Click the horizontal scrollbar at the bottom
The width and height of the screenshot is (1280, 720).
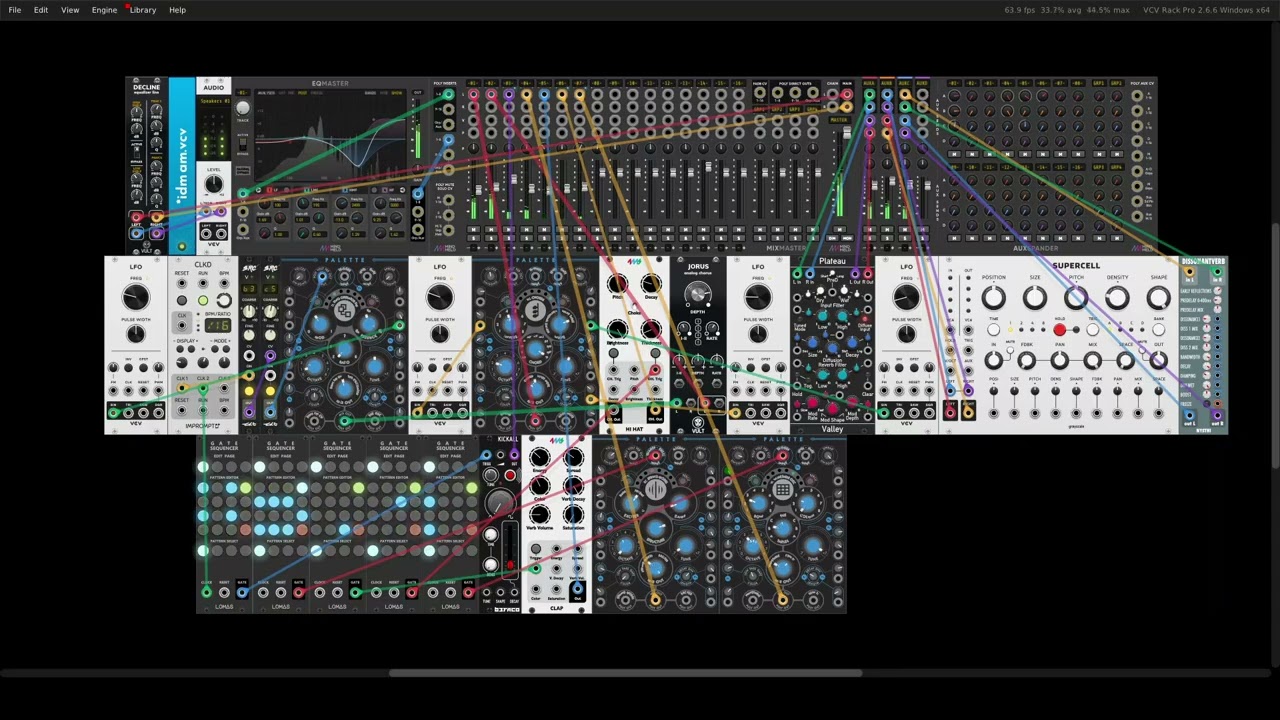[x=625, y=673]
